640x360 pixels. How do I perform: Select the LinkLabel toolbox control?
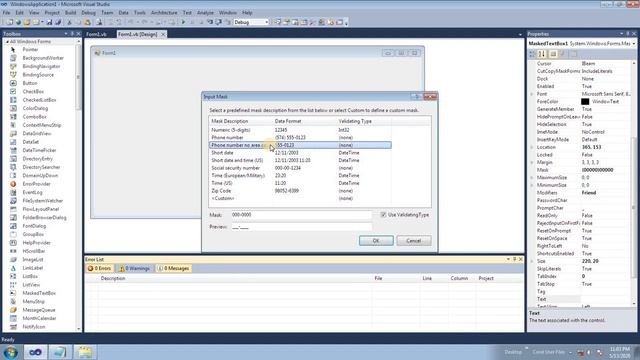(33, 268)
